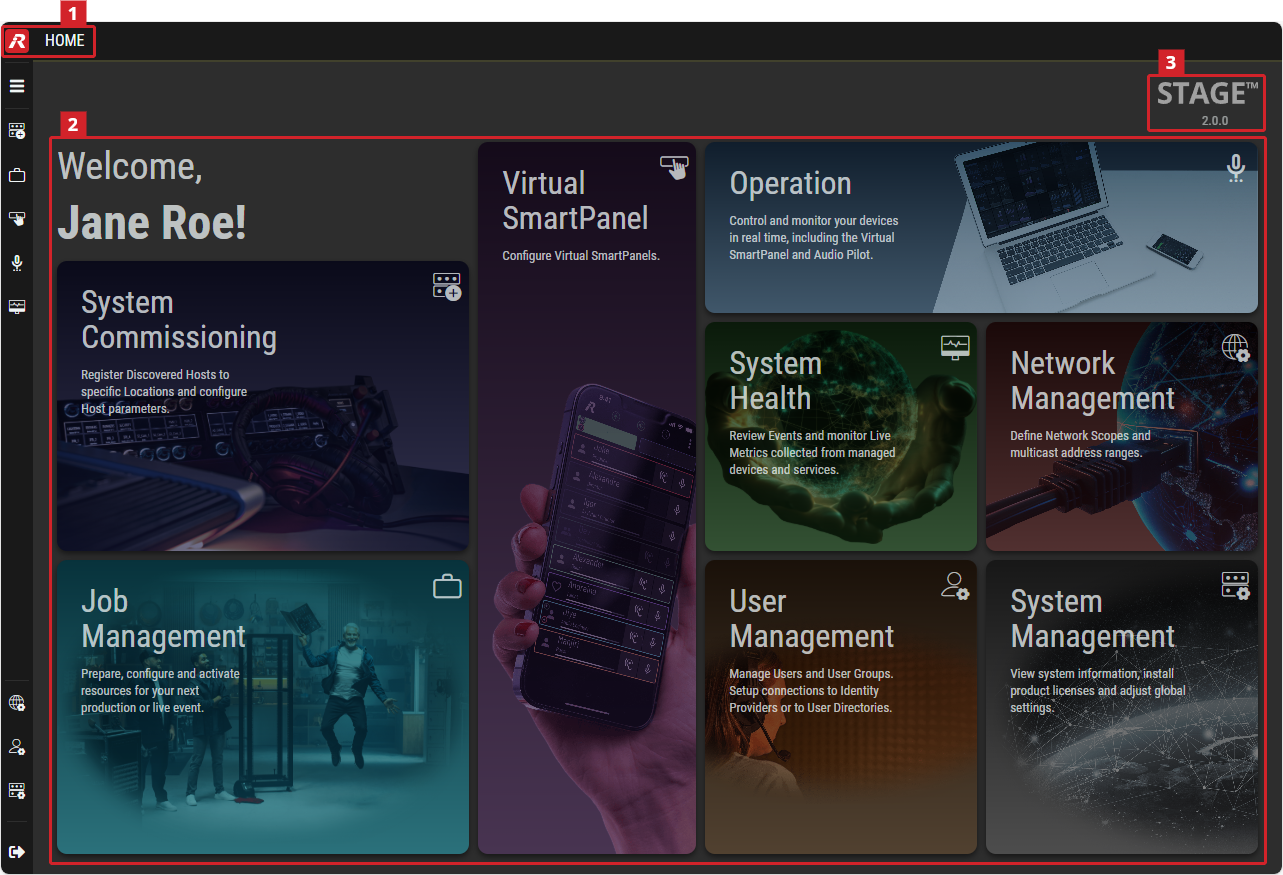
Task: Open Network Management globe sidebar icon
Action: [x=17, y=703]
